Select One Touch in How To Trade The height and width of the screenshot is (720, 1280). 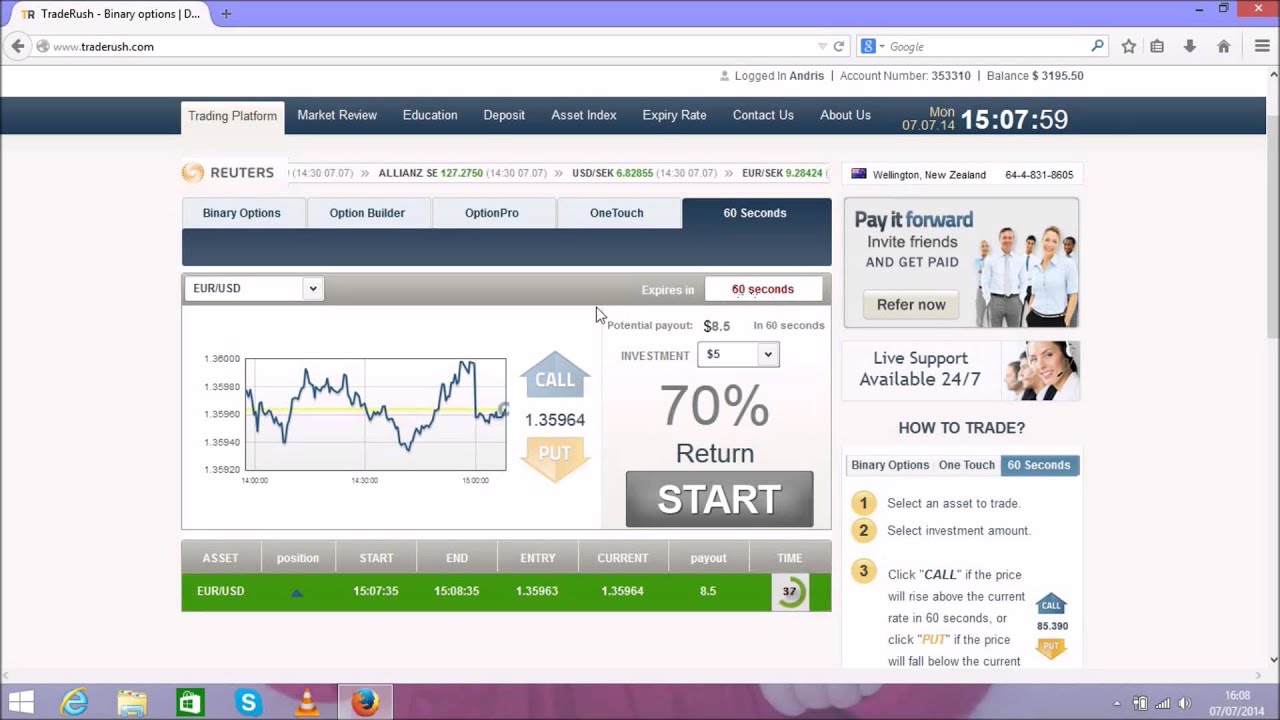coord(967,465)
